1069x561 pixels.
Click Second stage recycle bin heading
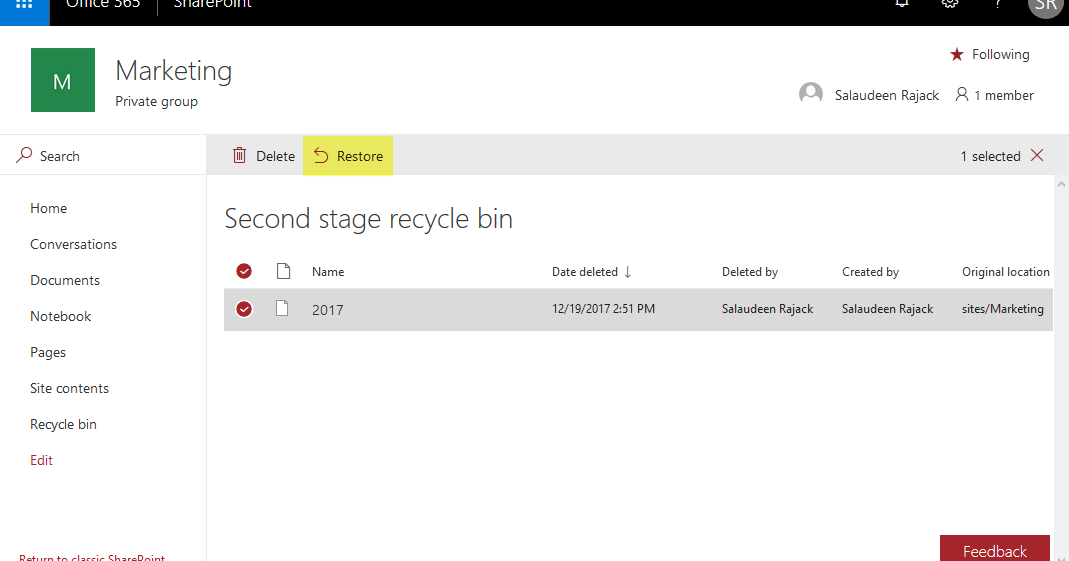click(x=368, y=219)
